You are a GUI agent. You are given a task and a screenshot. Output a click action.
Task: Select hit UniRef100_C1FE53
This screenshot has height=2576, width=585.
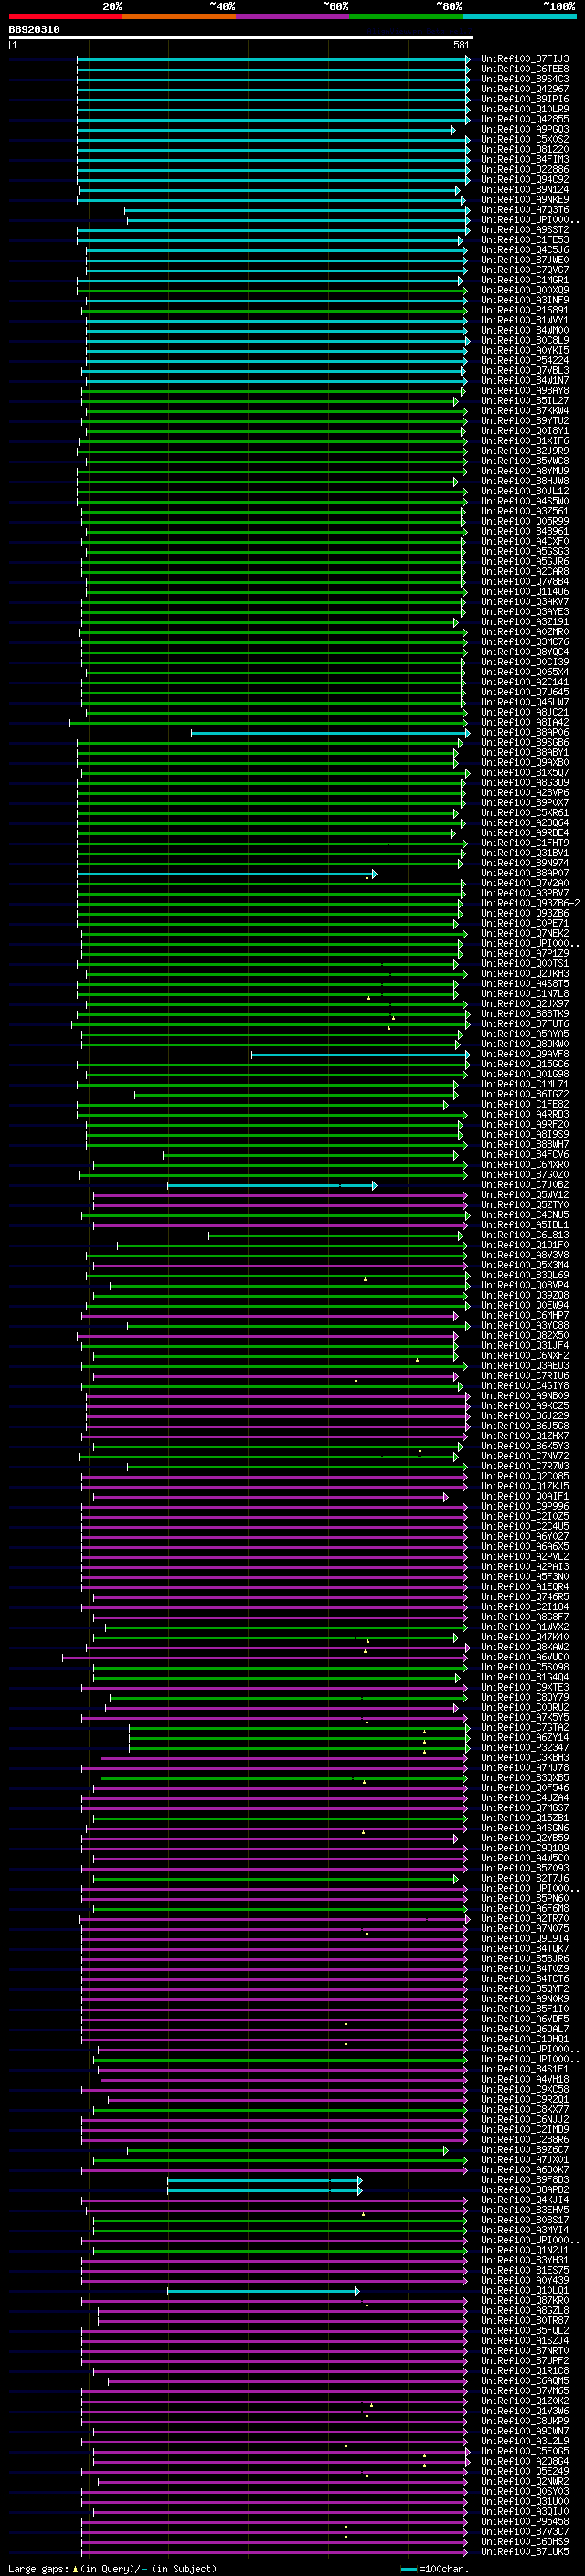[x=525, y=240]
